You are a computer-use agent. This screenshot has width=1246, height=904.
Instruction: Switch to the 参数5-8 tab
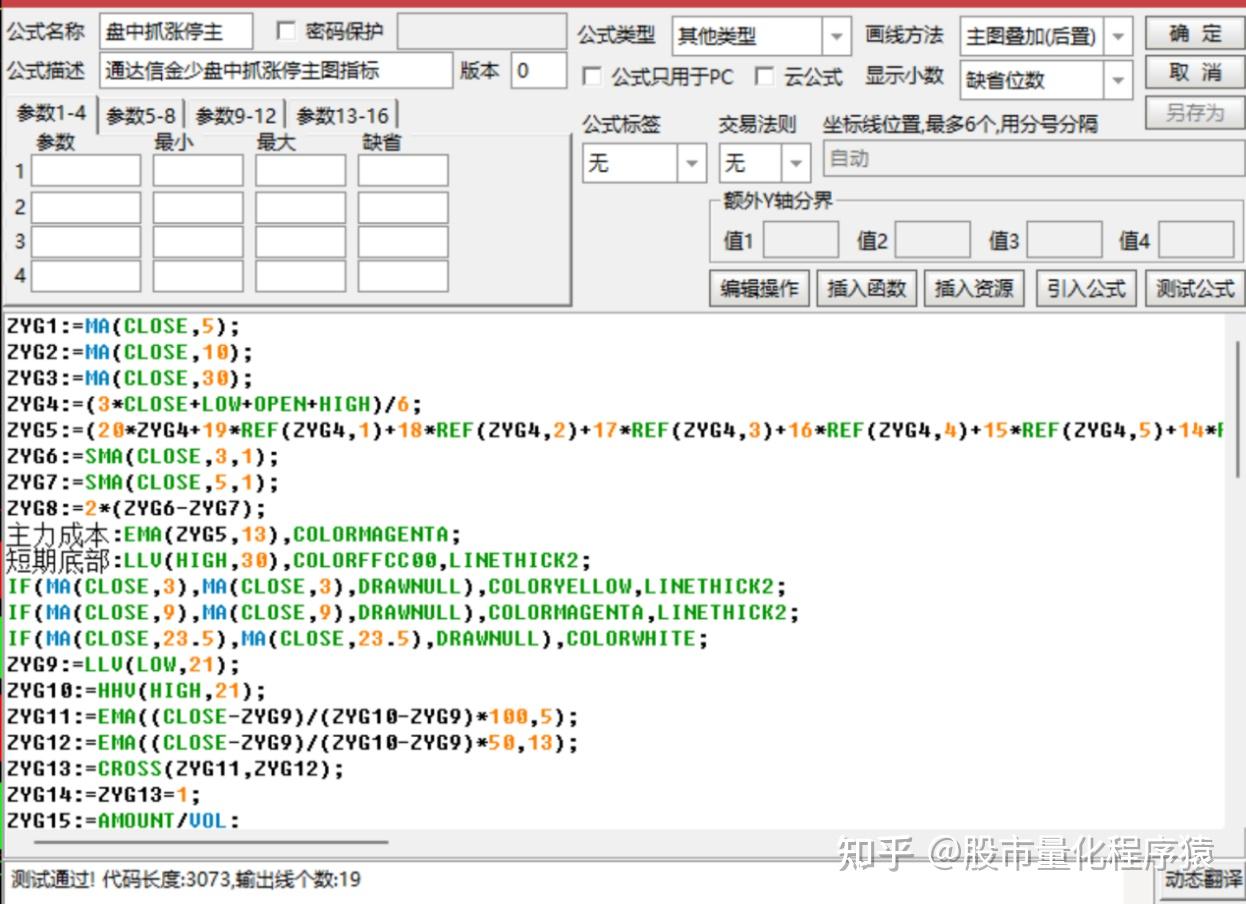(141, 116)
